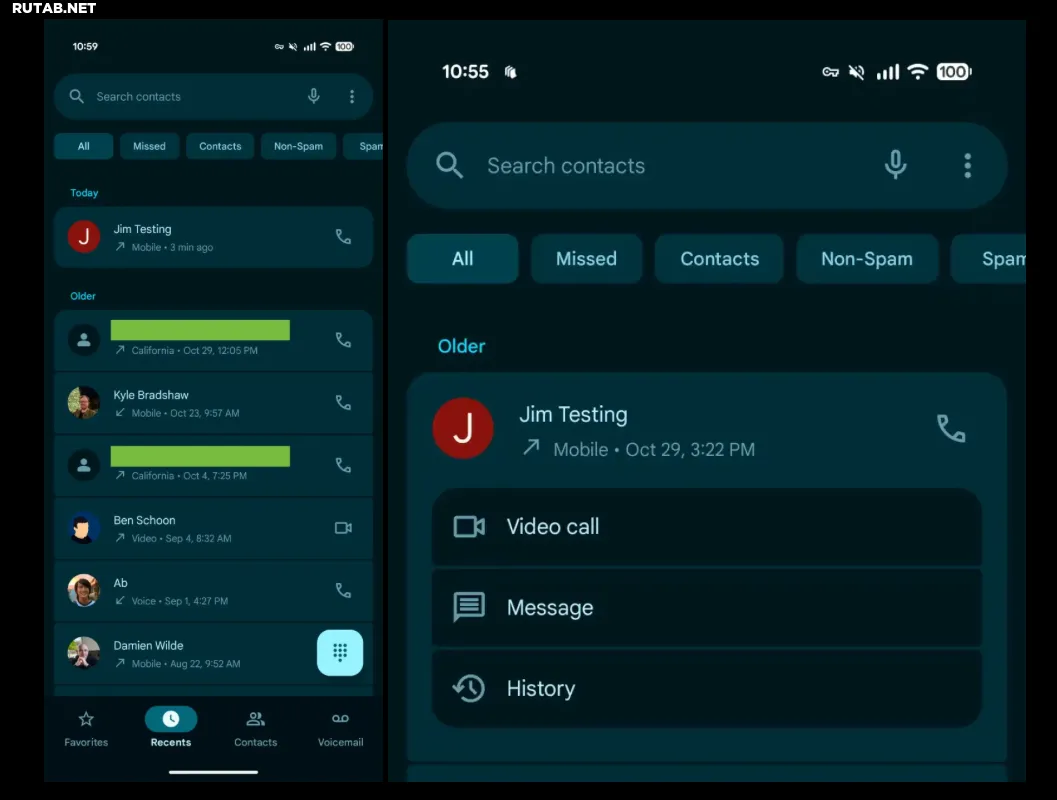Tap the Today section header
Image resolution: width=1057 pixels, height=800 pixels.
coord(84,193)
